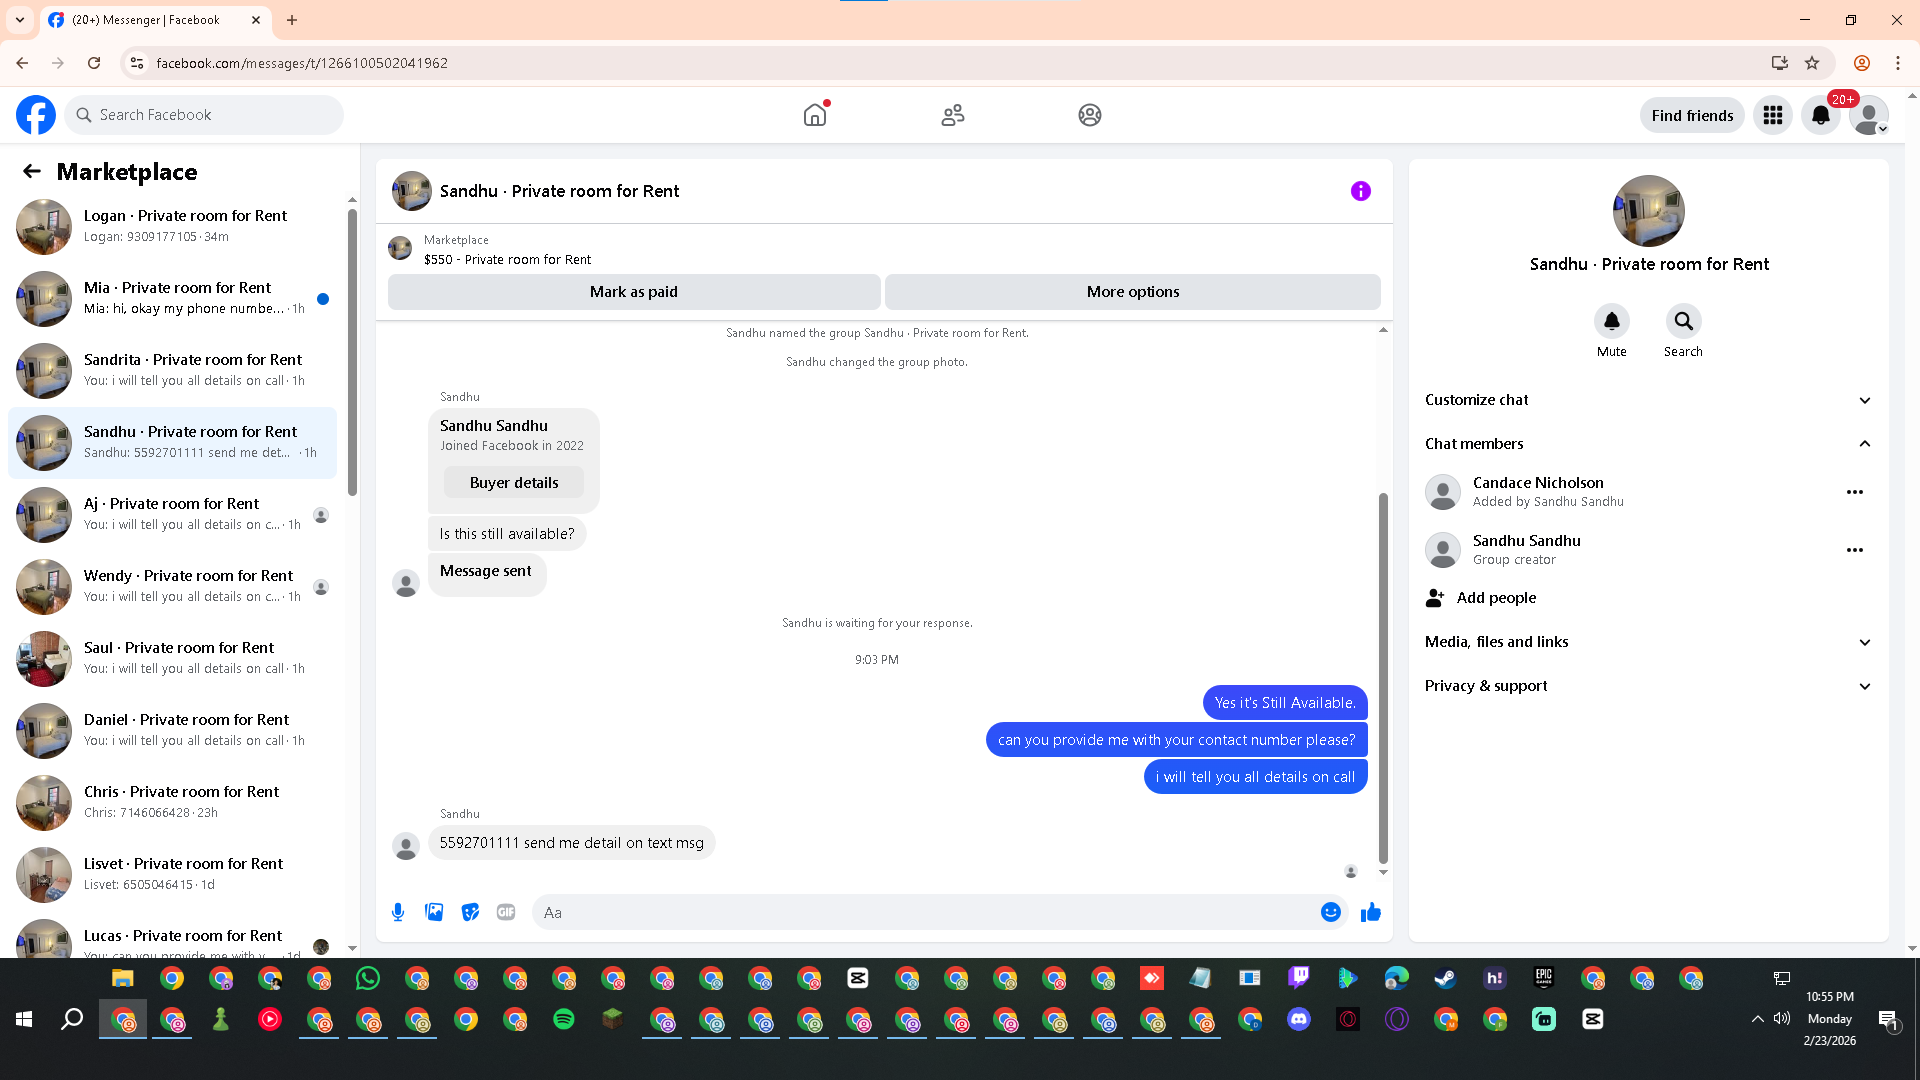Send a thumbs-up like
This screenshot has width=1920, height=1080.
coord(1370,912)
